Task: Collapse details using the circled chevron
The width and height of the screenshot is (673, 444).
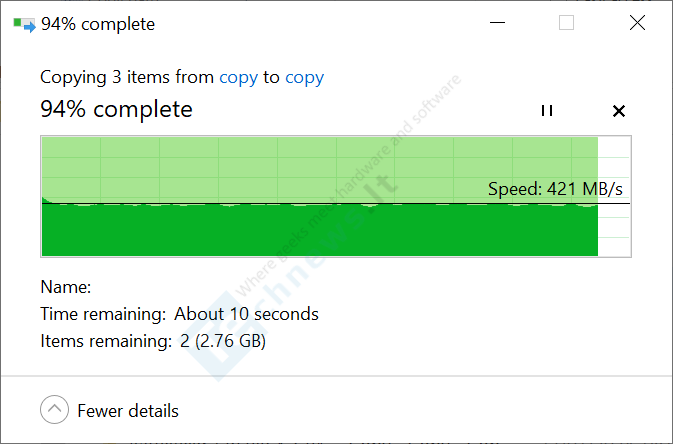Action: tap(55, 410)
